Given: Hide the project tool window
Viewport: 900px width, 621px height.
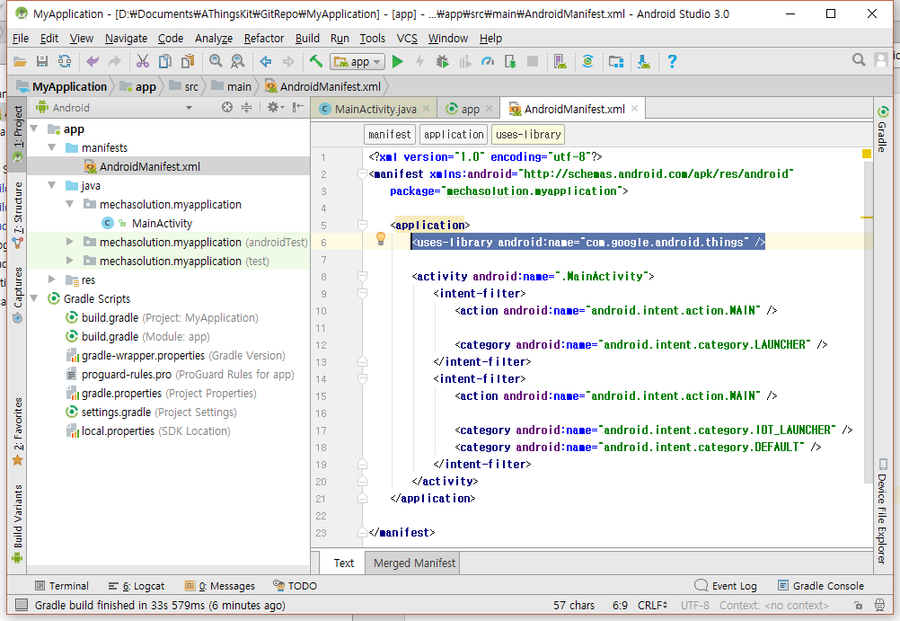Looking at the screenshot, I should 297,107.
